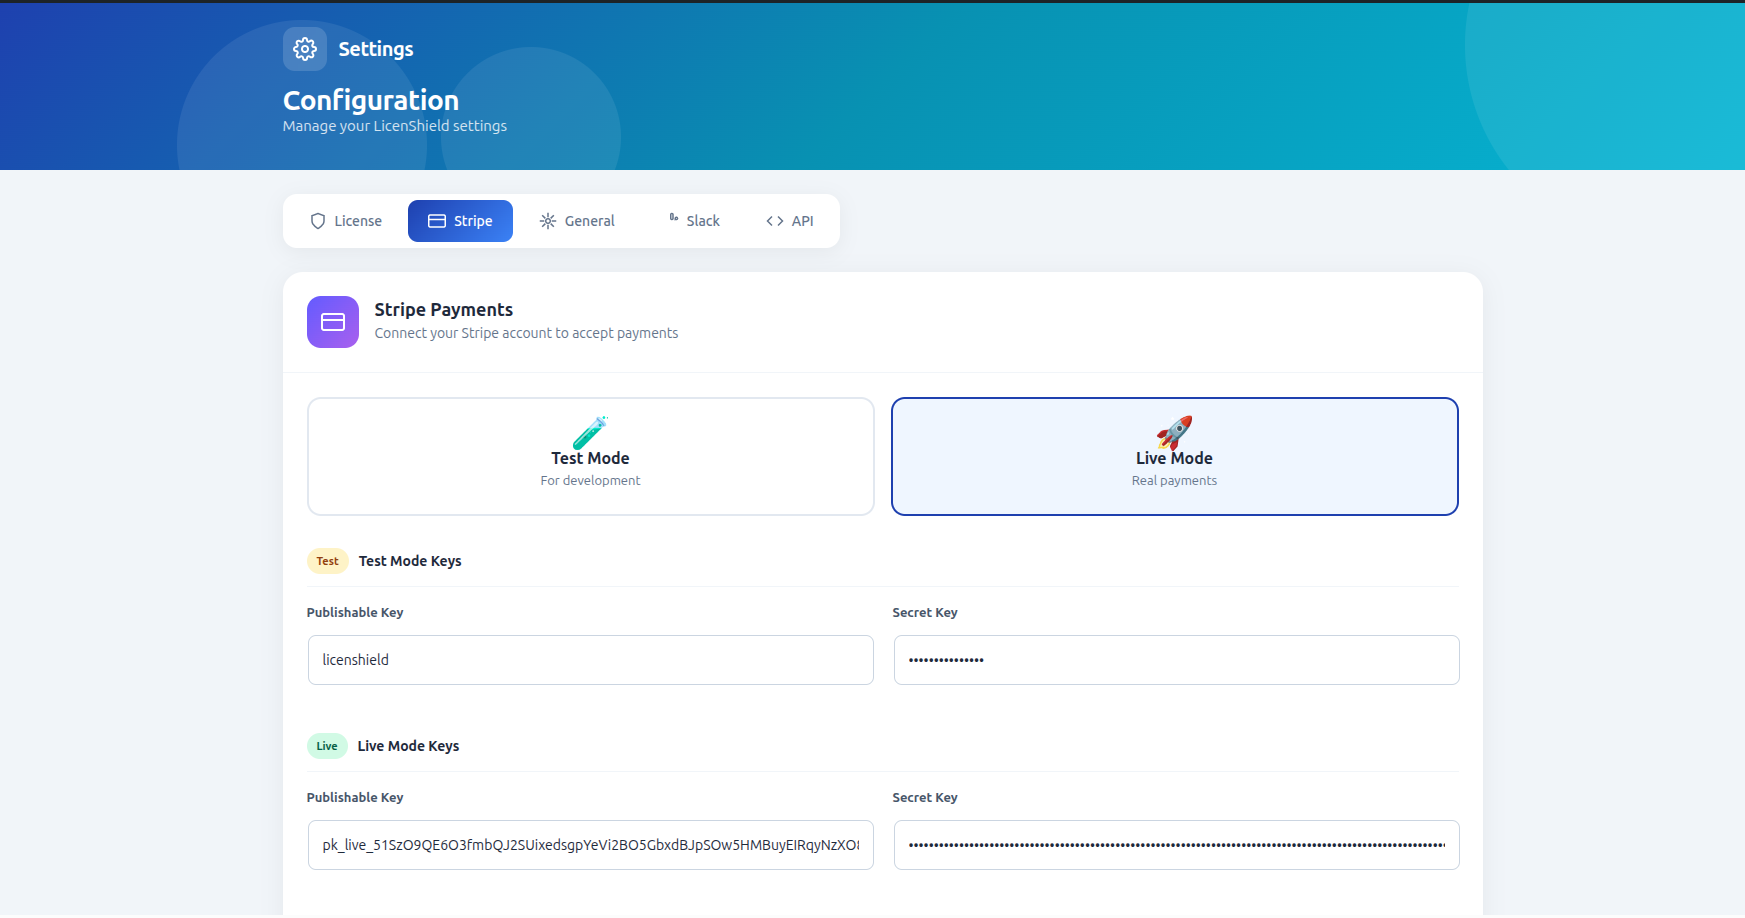Click the shield icon on the License tab

[317, 220]
